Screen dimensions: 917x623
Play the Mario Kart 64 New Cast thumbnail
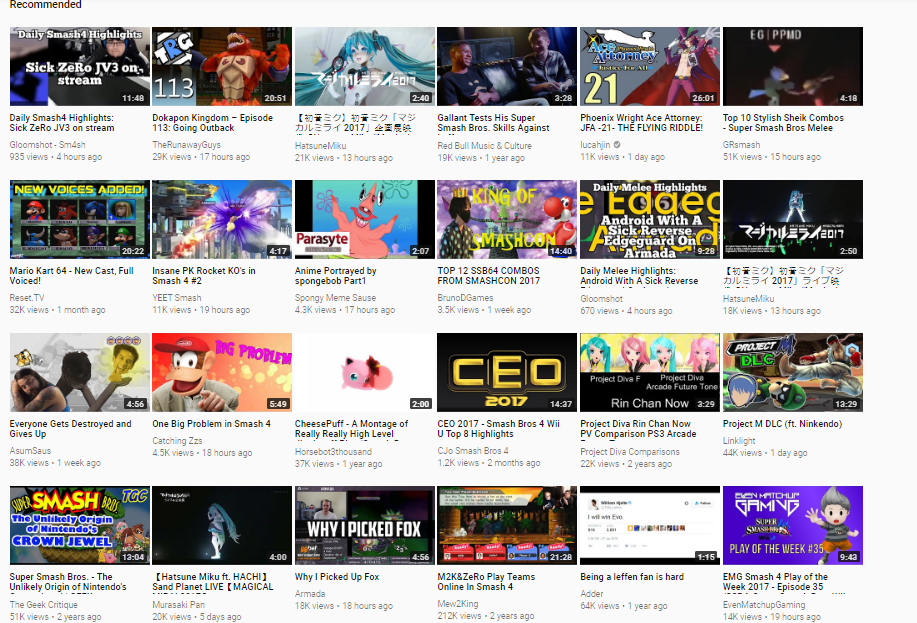pos(80,219)
